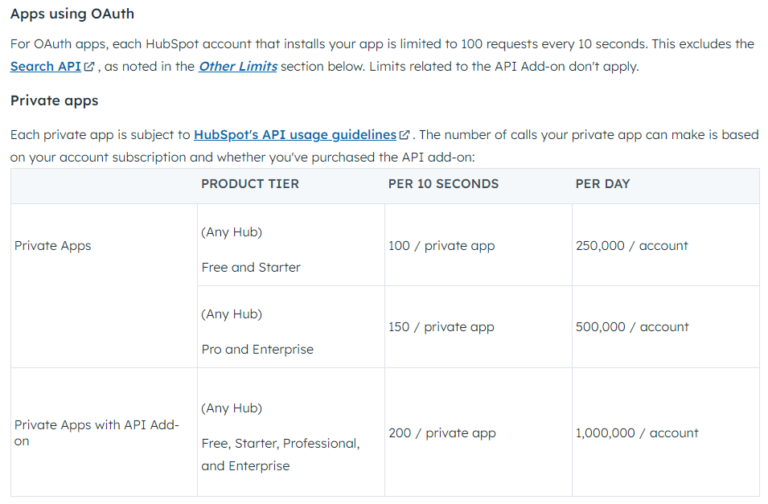Select the Private Apps row label
Image resolution: width=768 pixels, height=504 pixels.
click(53, 245)
